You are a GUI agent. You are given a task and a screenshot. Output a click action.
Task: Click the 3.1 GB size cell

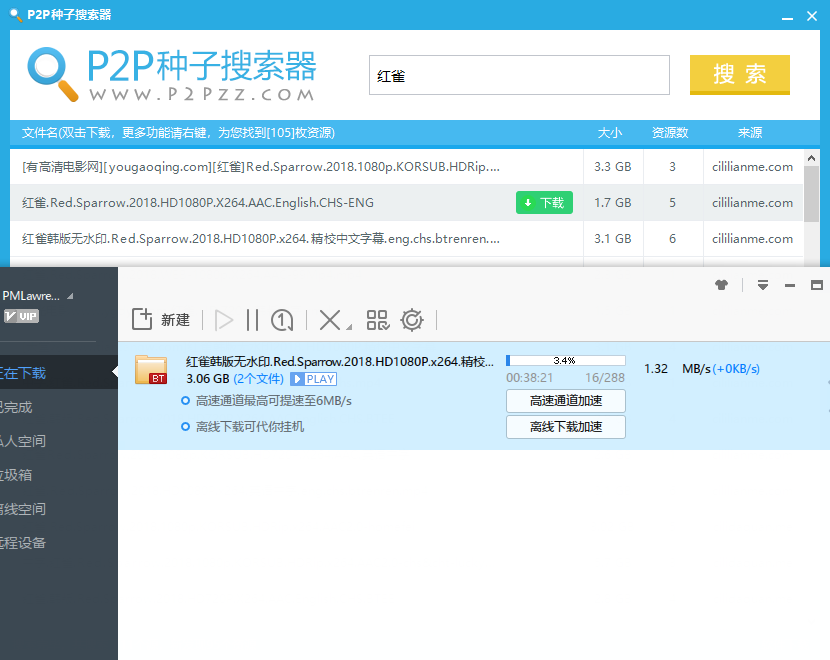[x=612, y=239]
